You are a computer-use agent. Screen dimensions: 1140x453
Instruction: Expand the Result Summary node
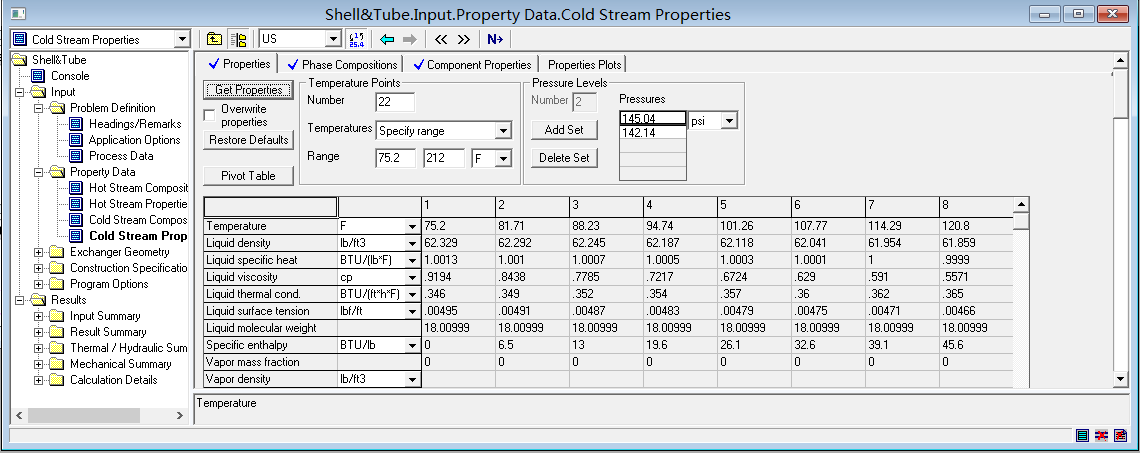point(39,332)
